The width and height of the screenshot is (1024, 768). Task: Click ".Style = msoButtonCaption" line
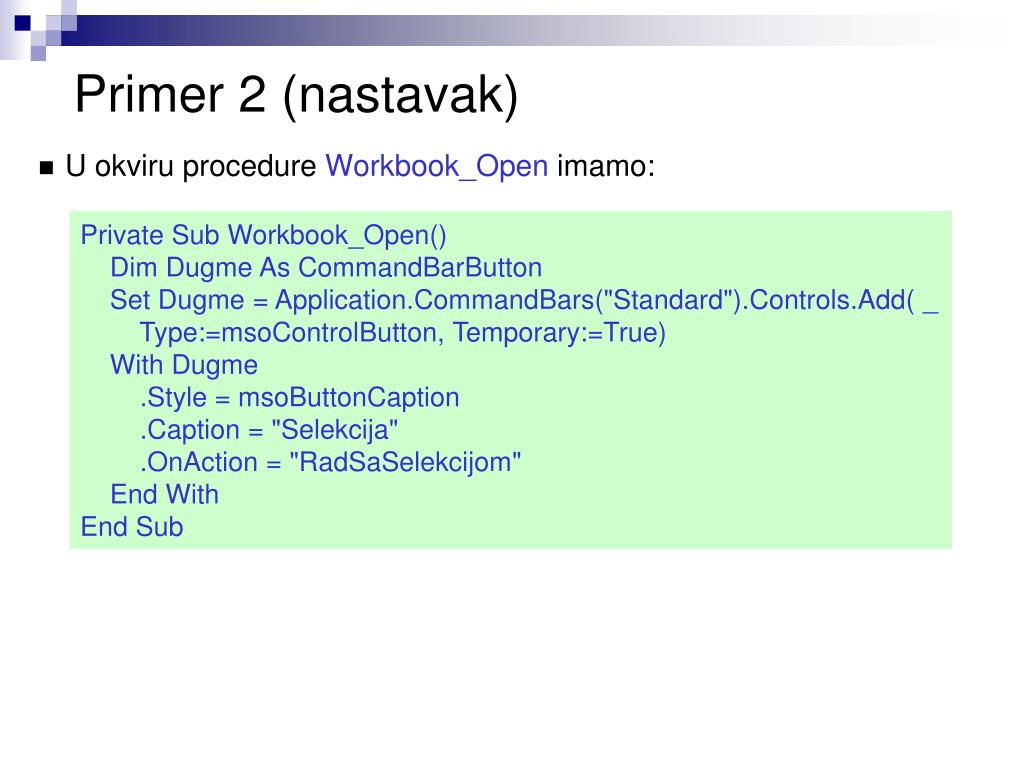click(300, 398)
